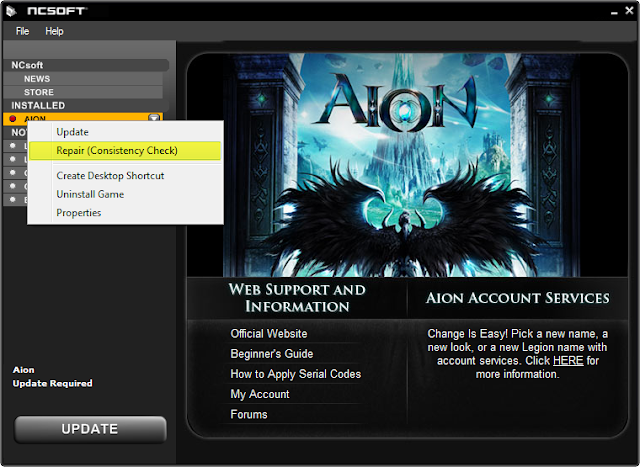Click the NCsoft sidebar header
Image resolution: width=640 pixels, height=467 pixels.
click(86, 65)
